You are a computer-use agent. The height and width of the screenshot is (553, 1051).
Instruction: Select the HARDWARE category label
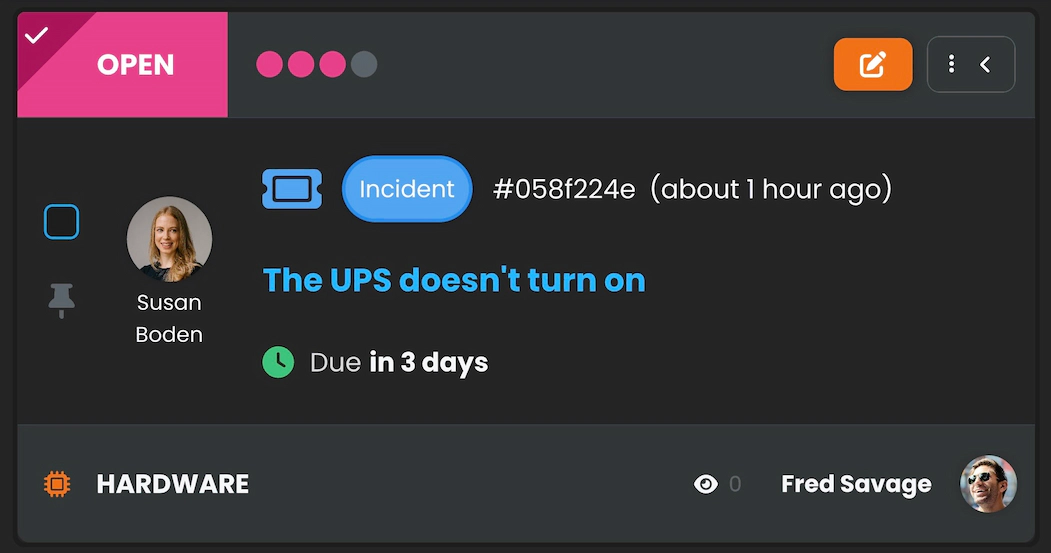(x=173, y=484)
